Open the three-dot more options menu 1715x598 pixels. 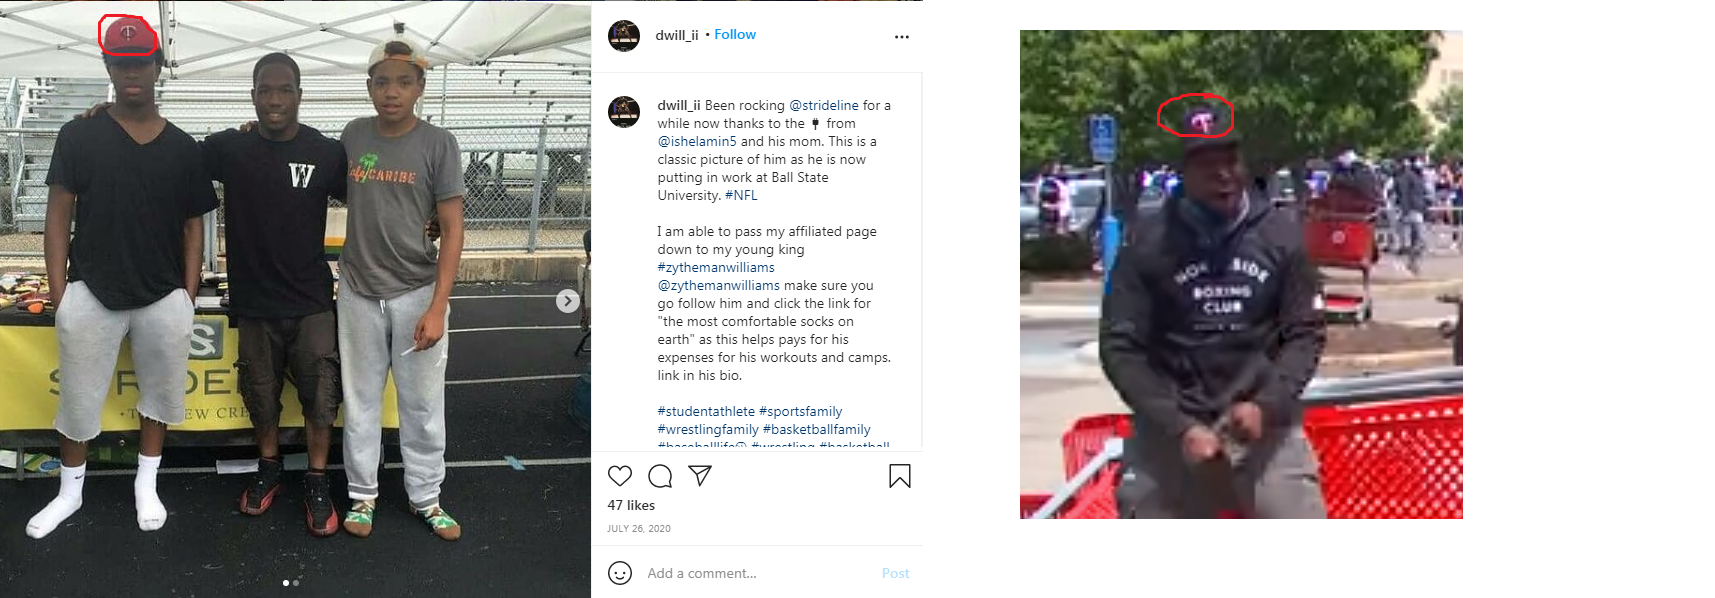click(902, 37)
